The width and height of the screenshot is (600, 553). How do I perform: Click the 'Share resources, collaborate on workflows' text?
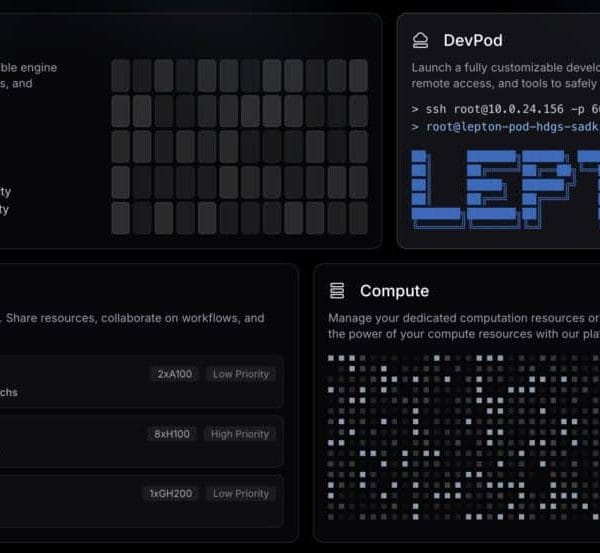coord(135,318)
